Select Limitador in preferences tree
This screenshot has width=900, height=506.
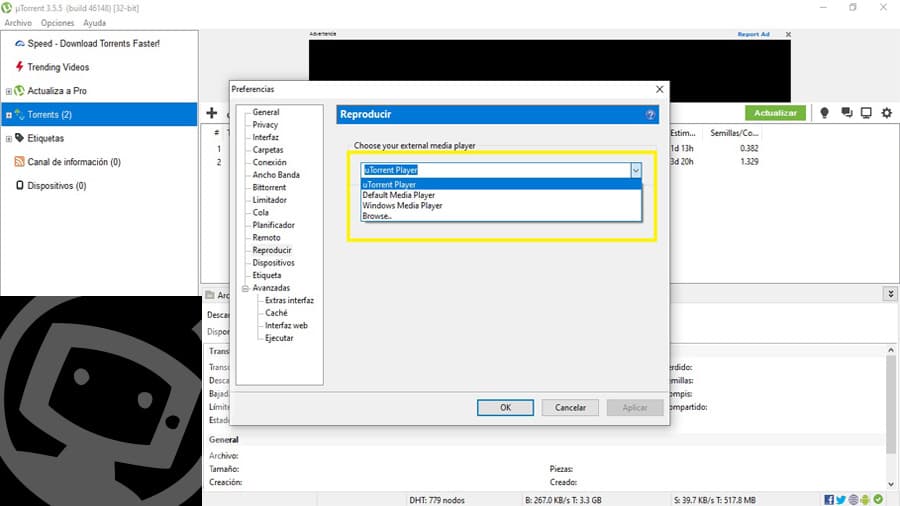point(270,200)
